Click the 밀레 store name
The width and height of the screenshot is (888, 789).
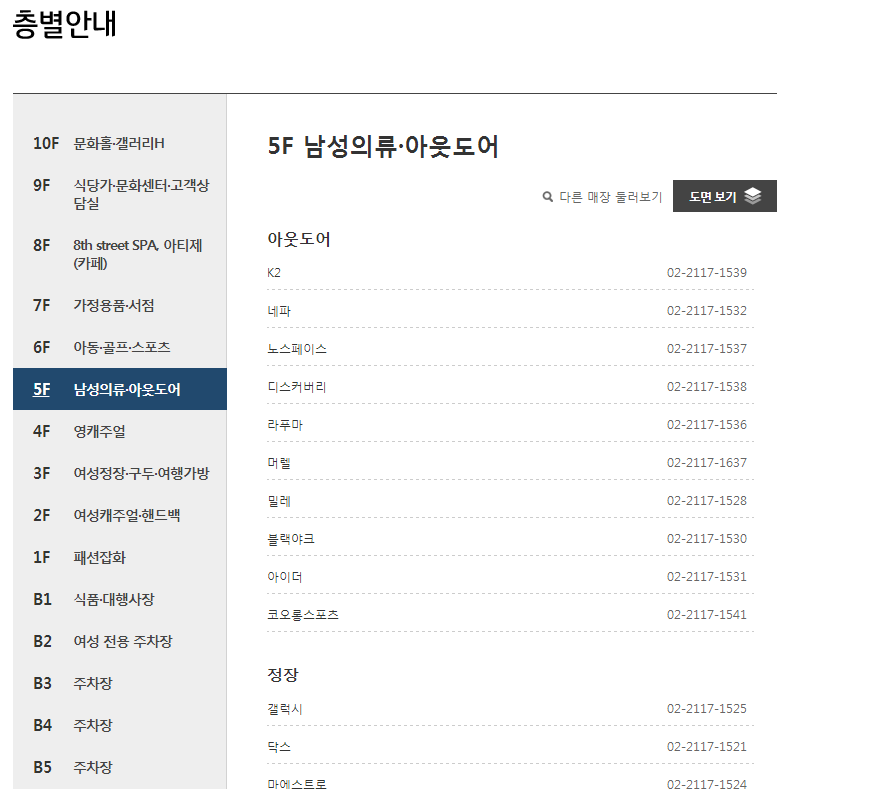point(279,500)
